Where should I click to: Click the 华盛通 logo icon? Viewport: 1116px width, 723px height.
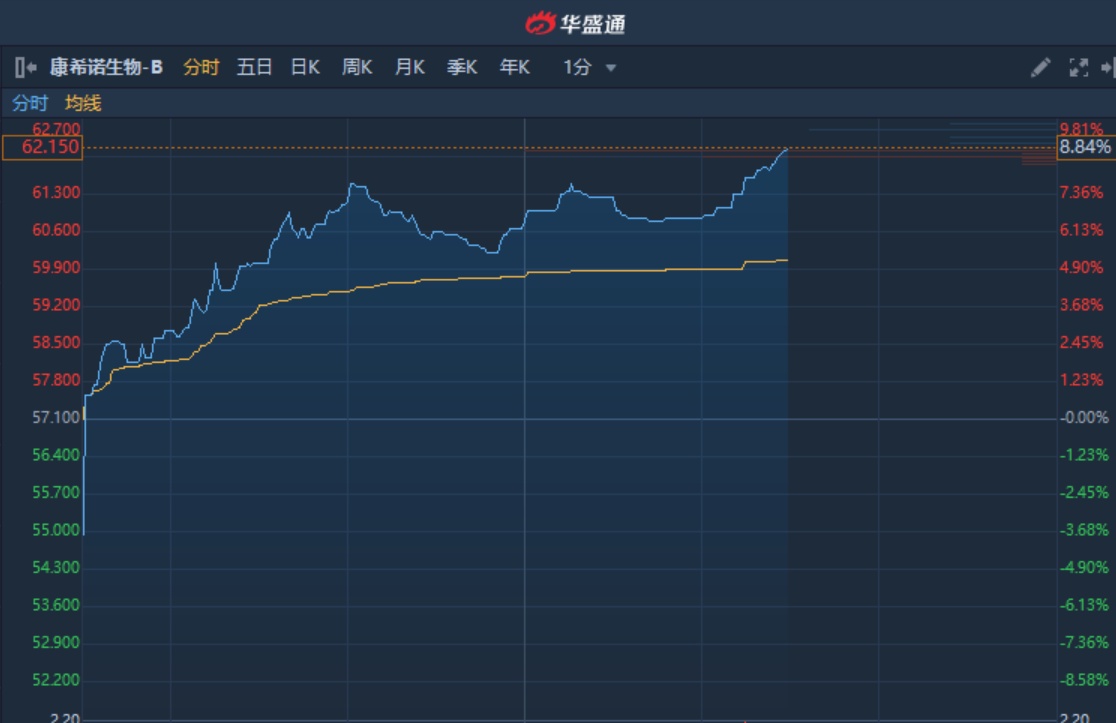coord(541,22)
